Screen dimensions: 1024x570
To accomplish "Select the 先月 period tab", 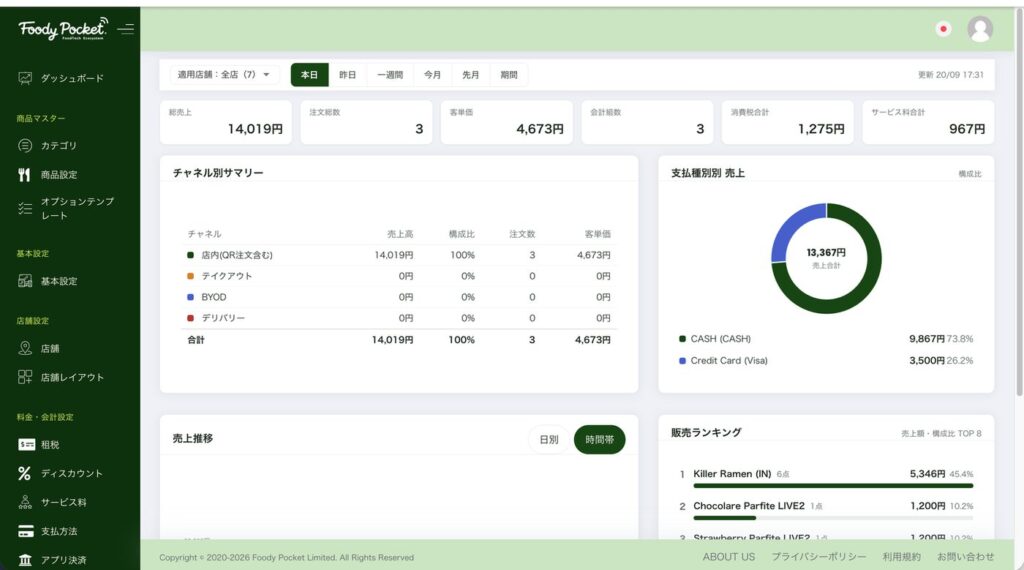I will tap(470, 74).
